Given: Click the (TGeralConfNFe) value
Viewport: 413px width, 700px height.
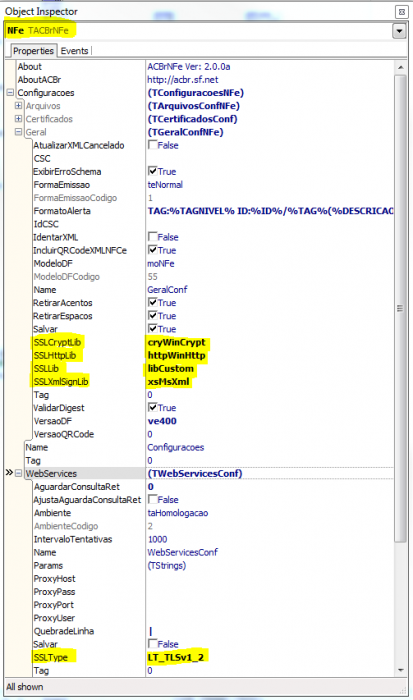Looking at the screenshot, I should click(x=185, y=132).
